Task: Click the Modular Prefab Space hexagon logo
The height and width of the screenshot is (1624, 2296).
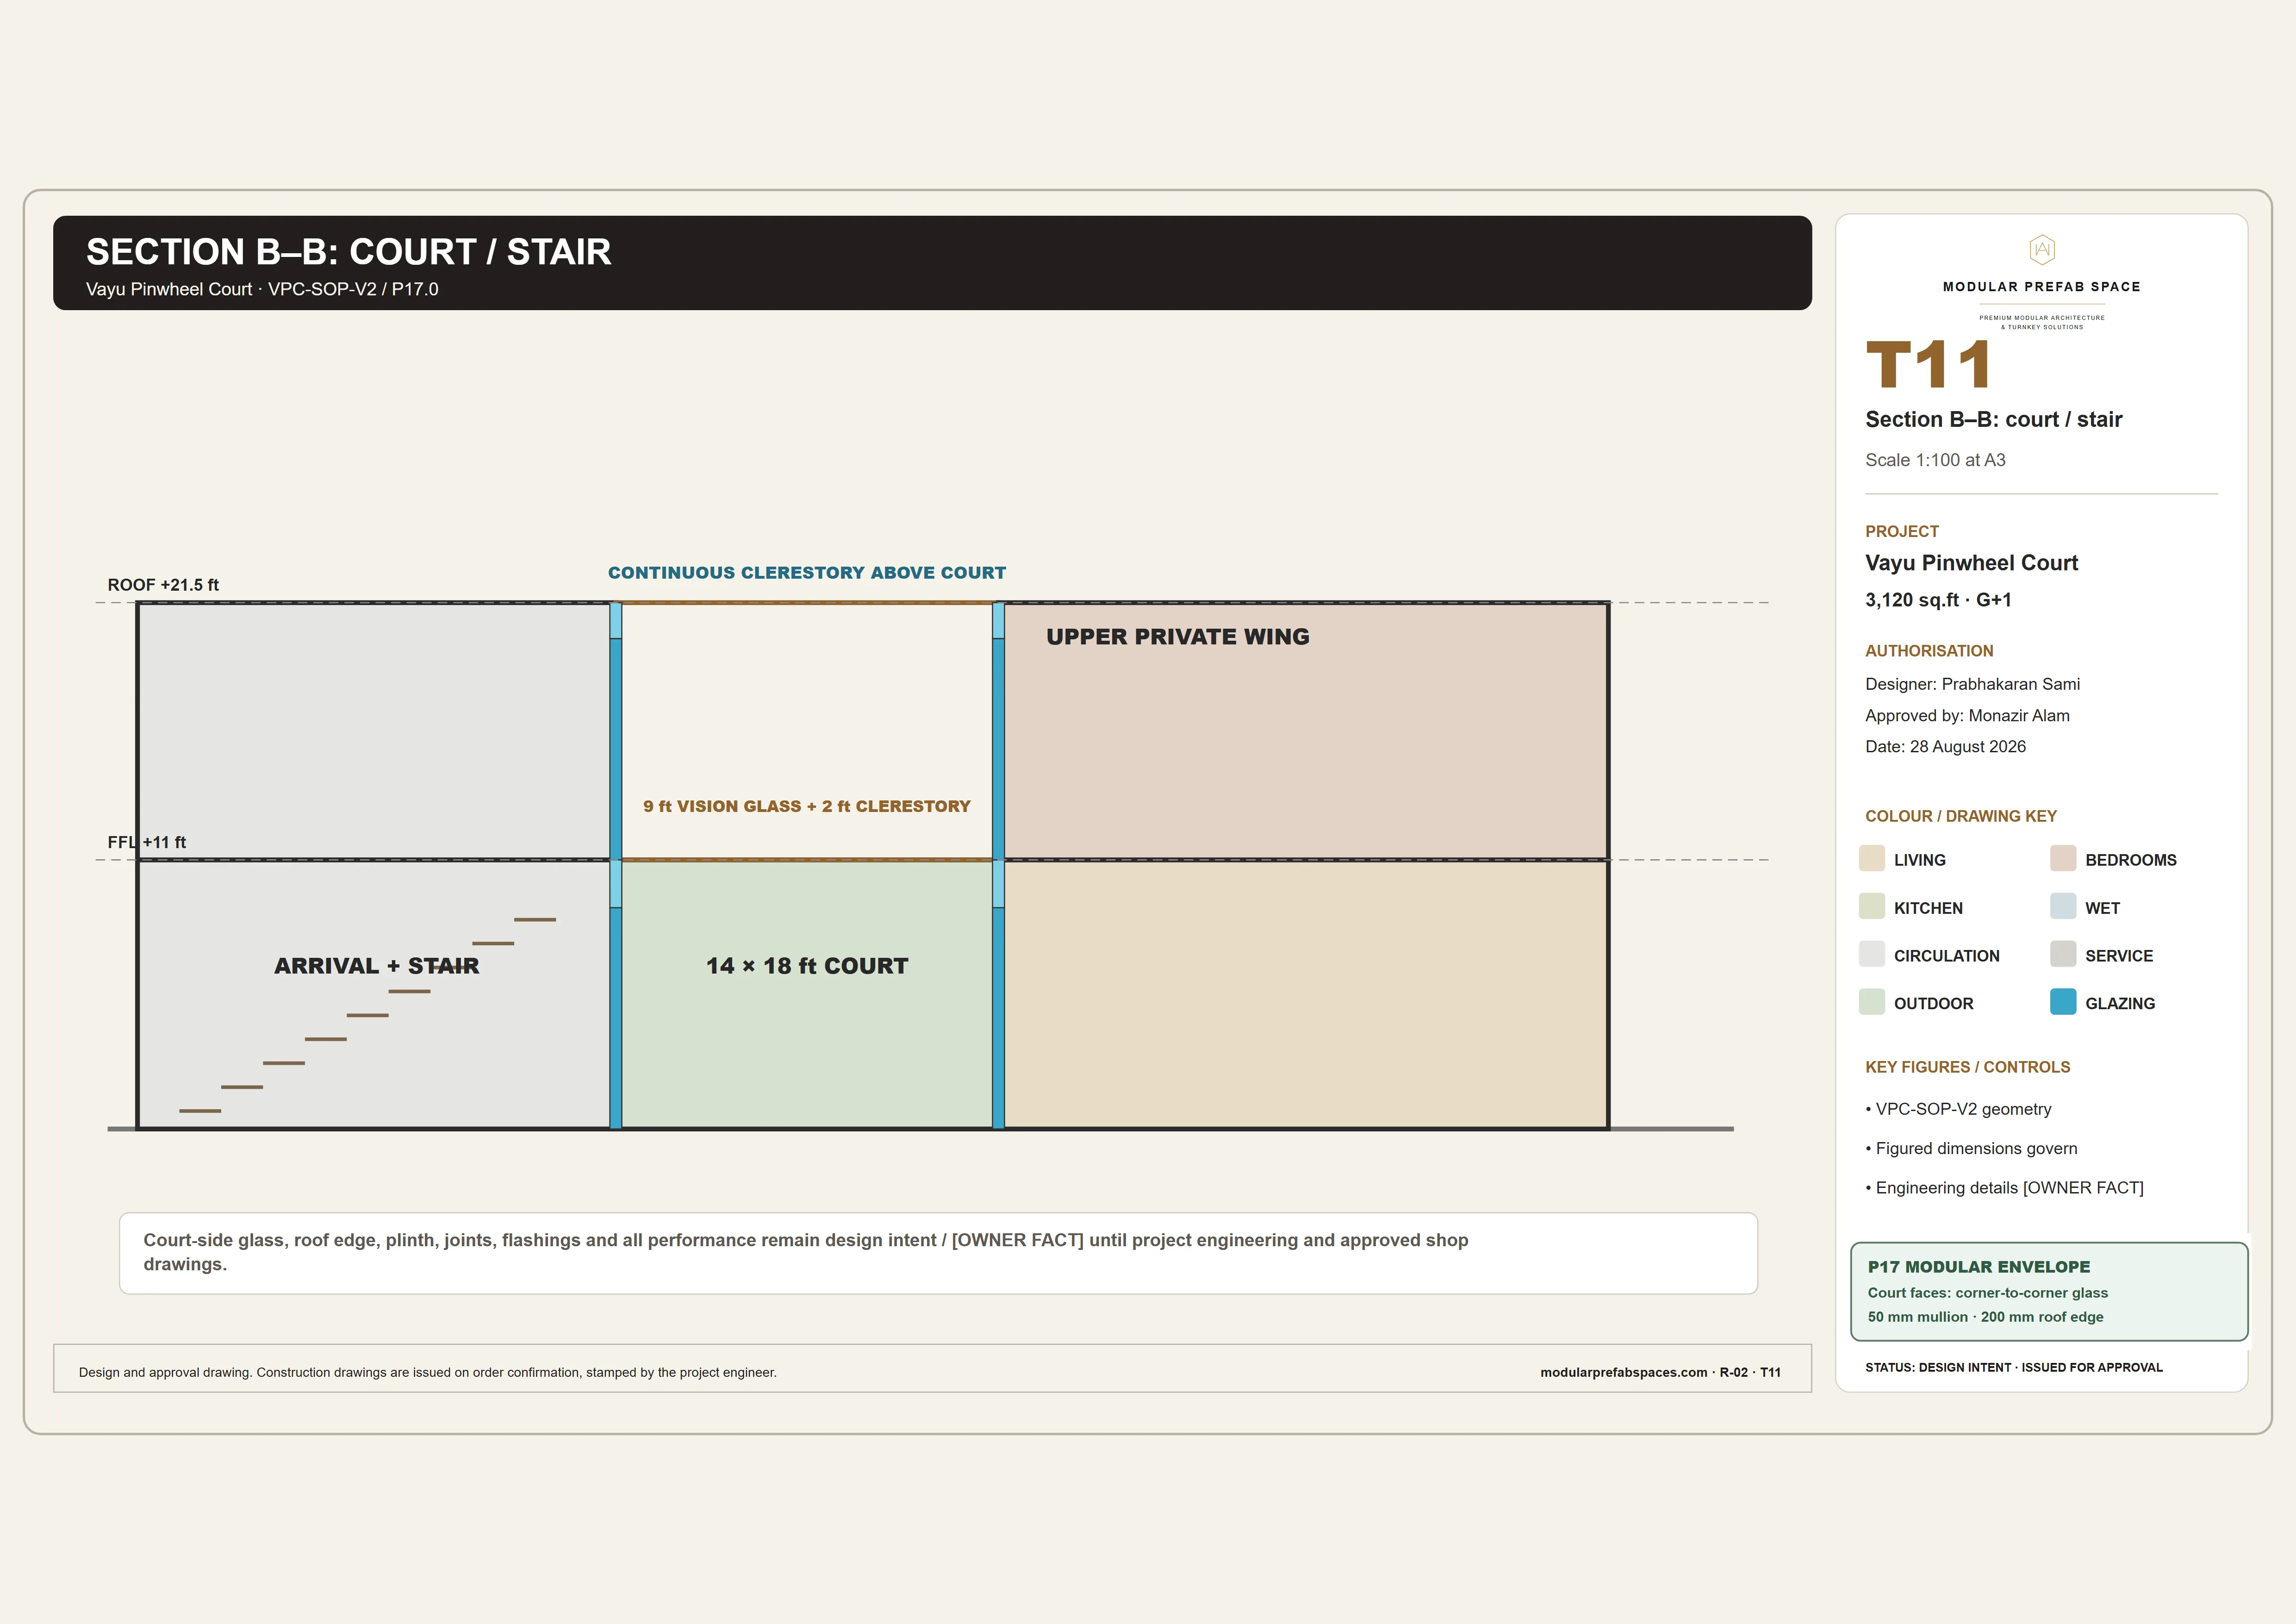Action: [x=2041, y=249]
